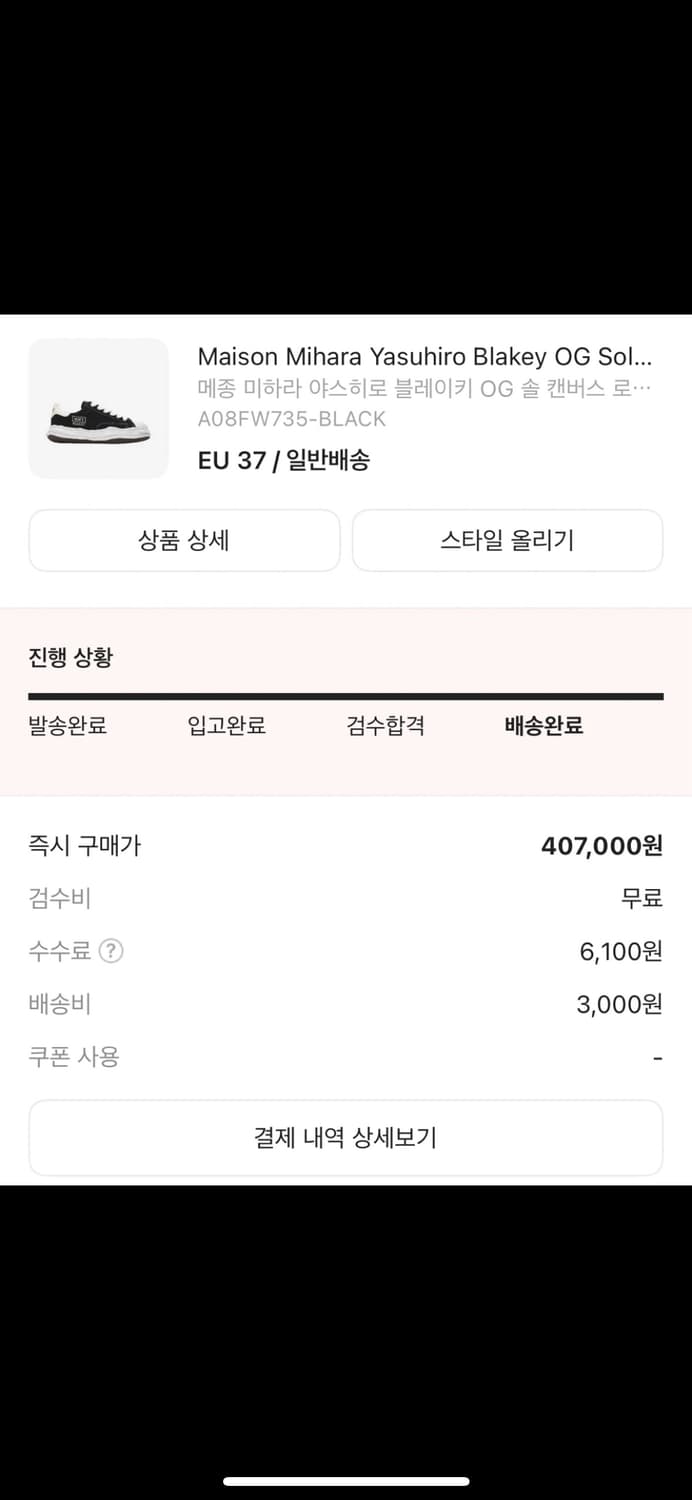Expand the truncated Maison Mihara product title
This screenshot has height=1500, width=692.
430,357
